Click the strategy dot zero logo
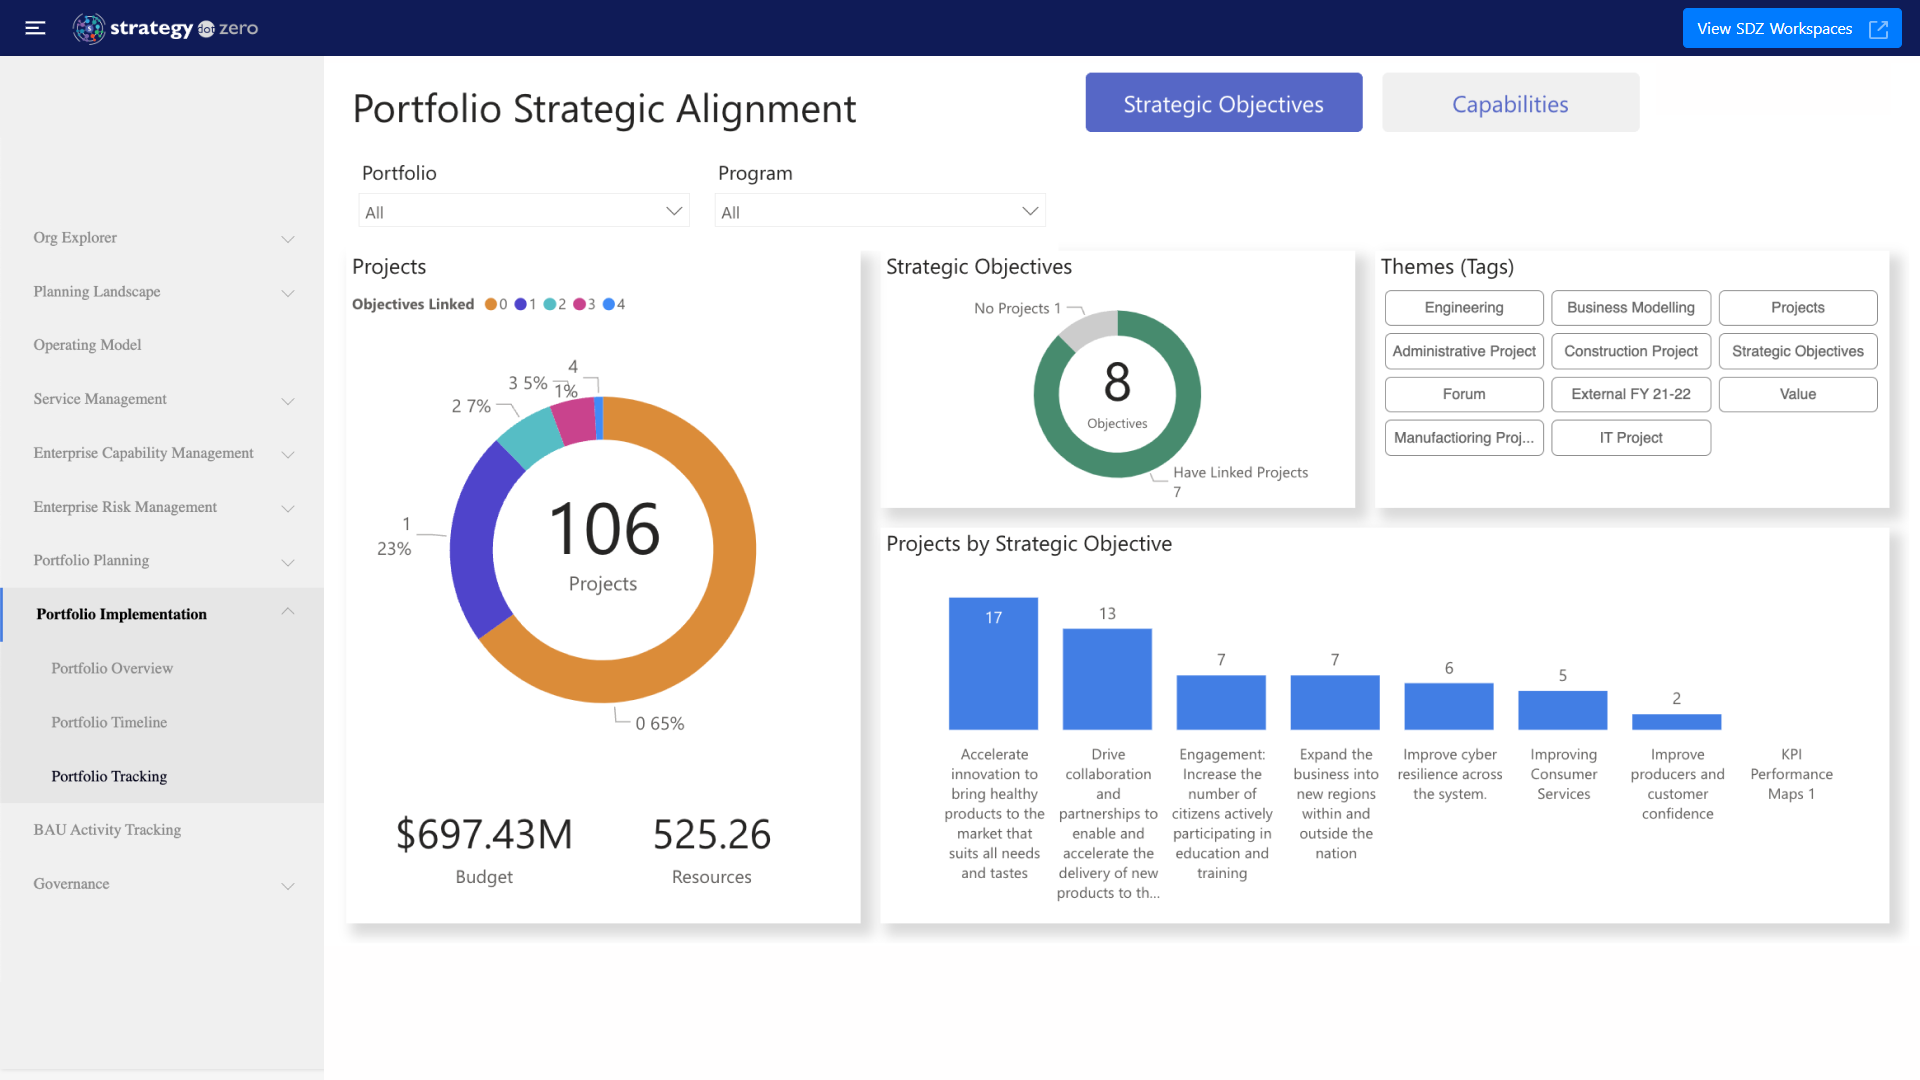This screenshot has width=1920, height=1080. [x=165, y=28]
